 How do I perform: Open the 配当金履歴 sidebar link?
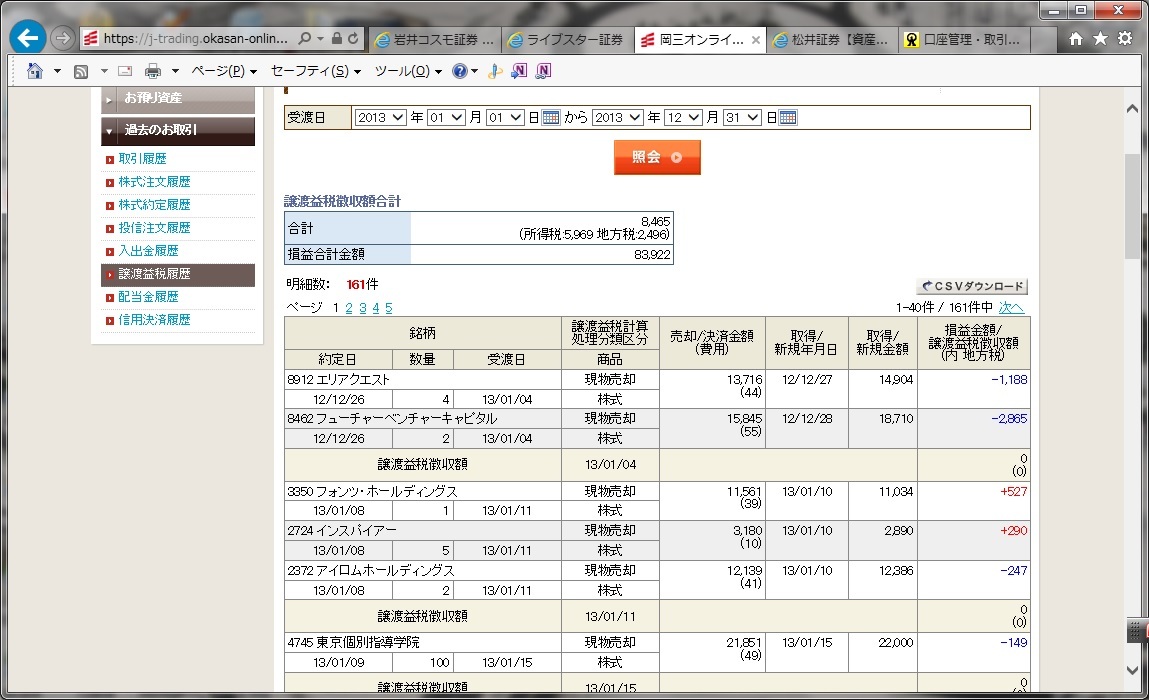click(x=148, y=297)
